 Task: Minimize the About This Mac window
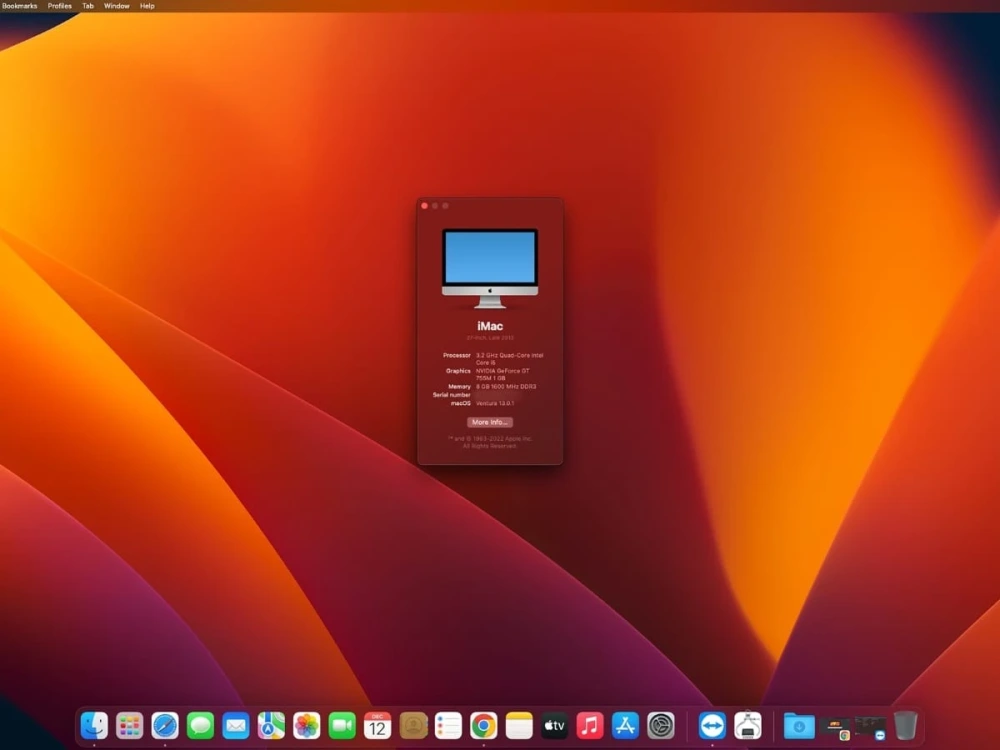435,206
